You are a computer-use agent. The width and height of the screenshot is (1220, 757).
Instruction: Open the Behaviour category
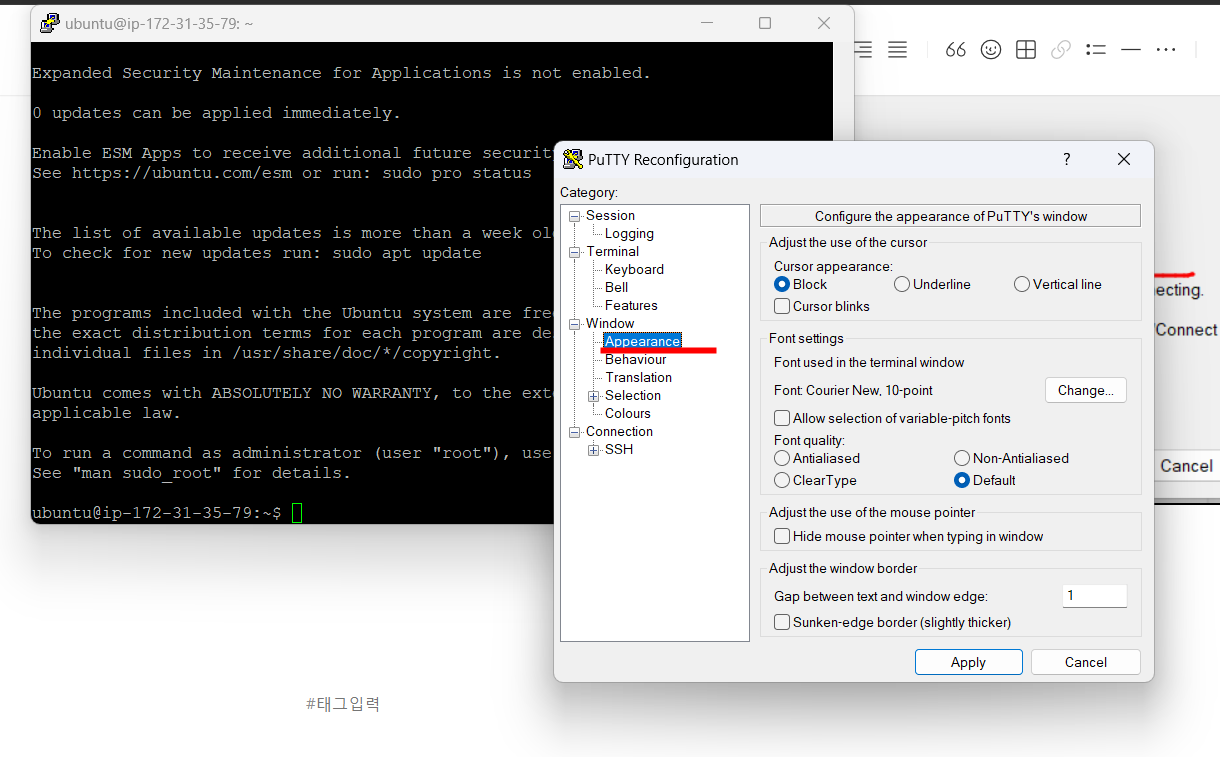click(x=635, y=359)
